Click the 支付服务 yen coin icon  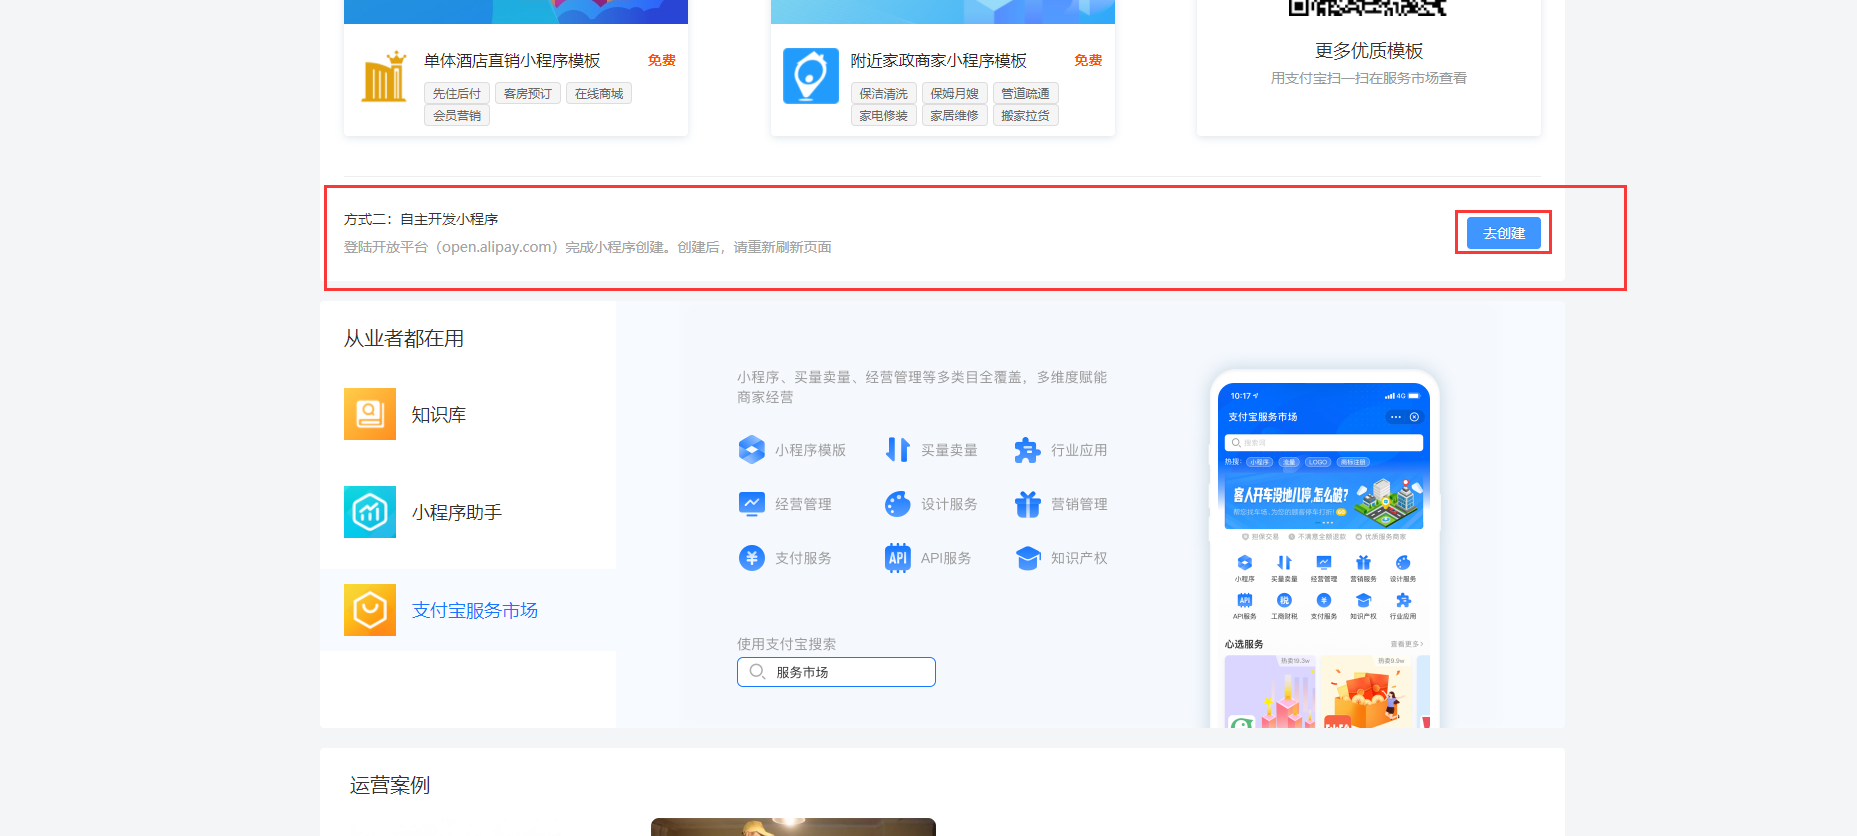click(x=751, y=558)
